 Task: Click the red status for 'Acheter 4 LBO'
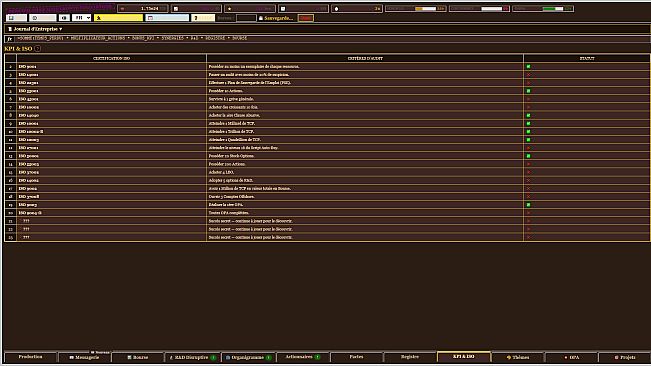coord(529,172)
